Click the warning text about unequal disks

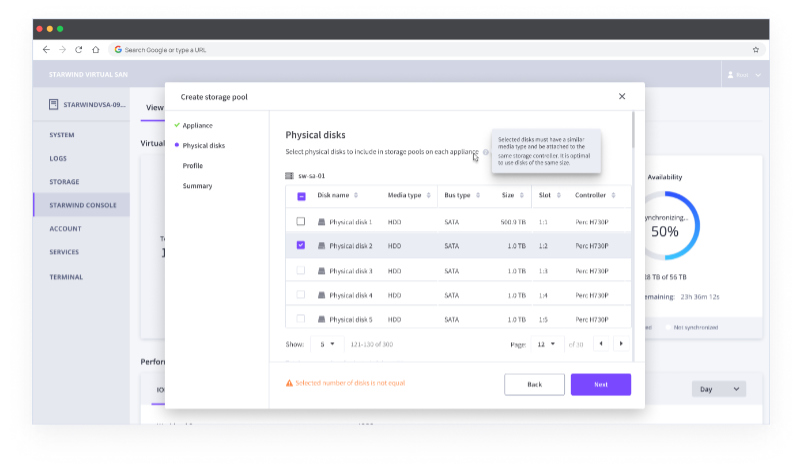[350, 383]
